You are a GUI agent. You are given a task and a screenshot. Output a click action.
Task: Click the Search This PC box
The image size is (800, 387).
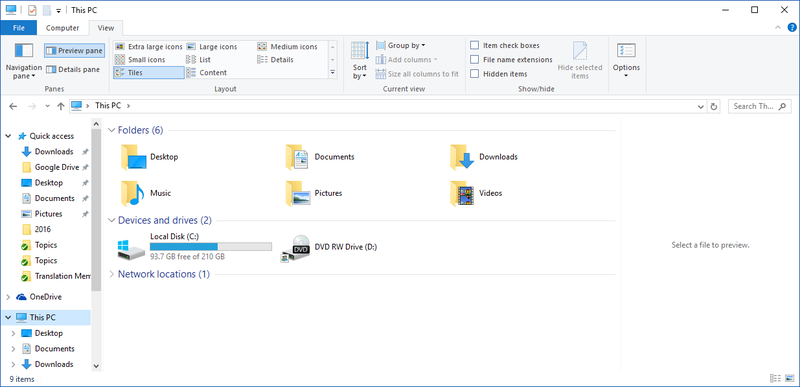tap(759, 106)
